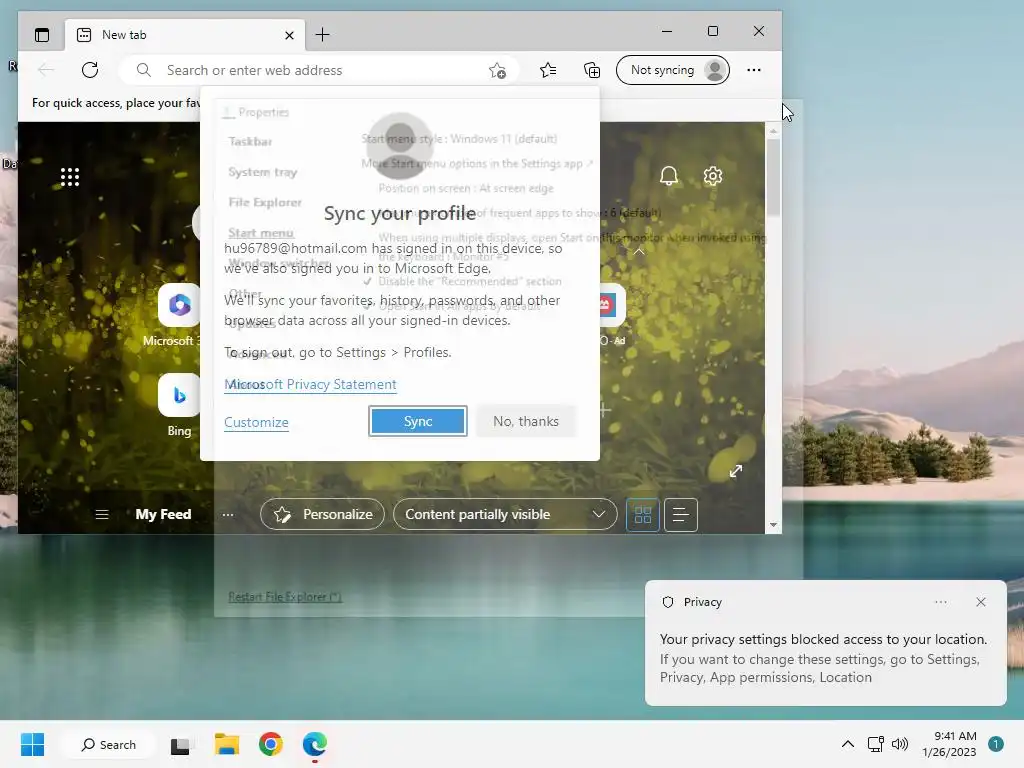Image resolution: width=1024 pixels, height=768 pixels.
Task: Show hidden system tray icons chevron
Action: tap(847, 744)
